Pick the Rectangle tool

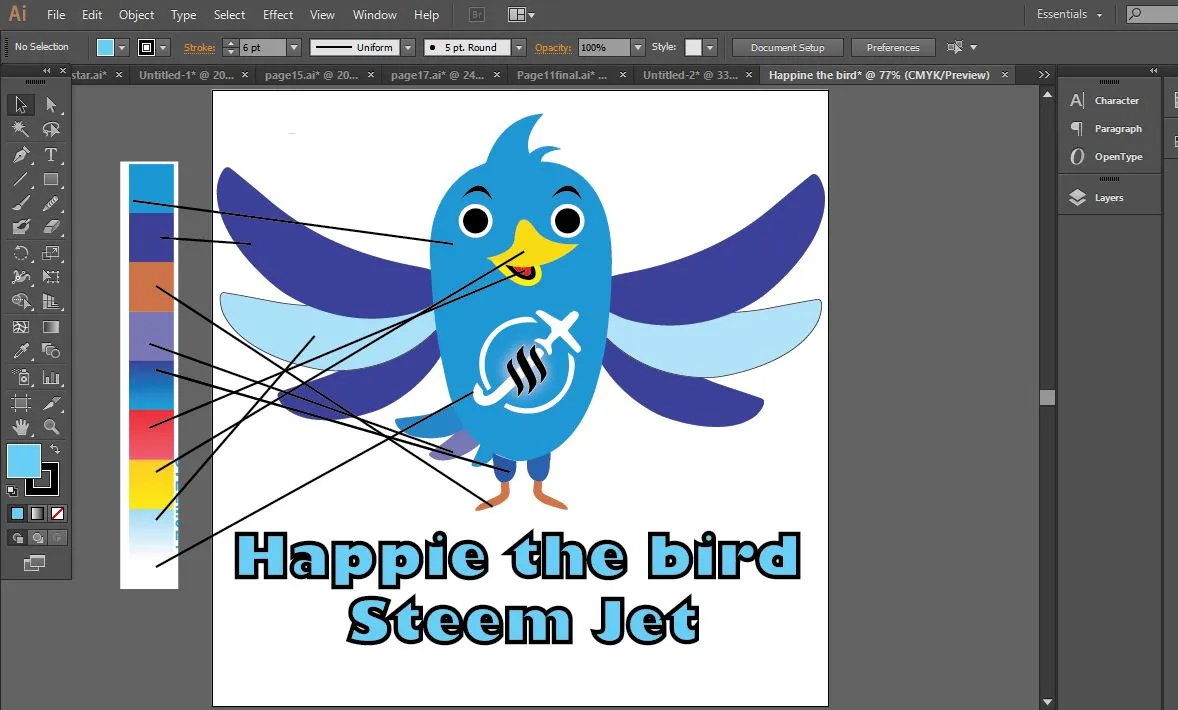[x=51, y=180]
